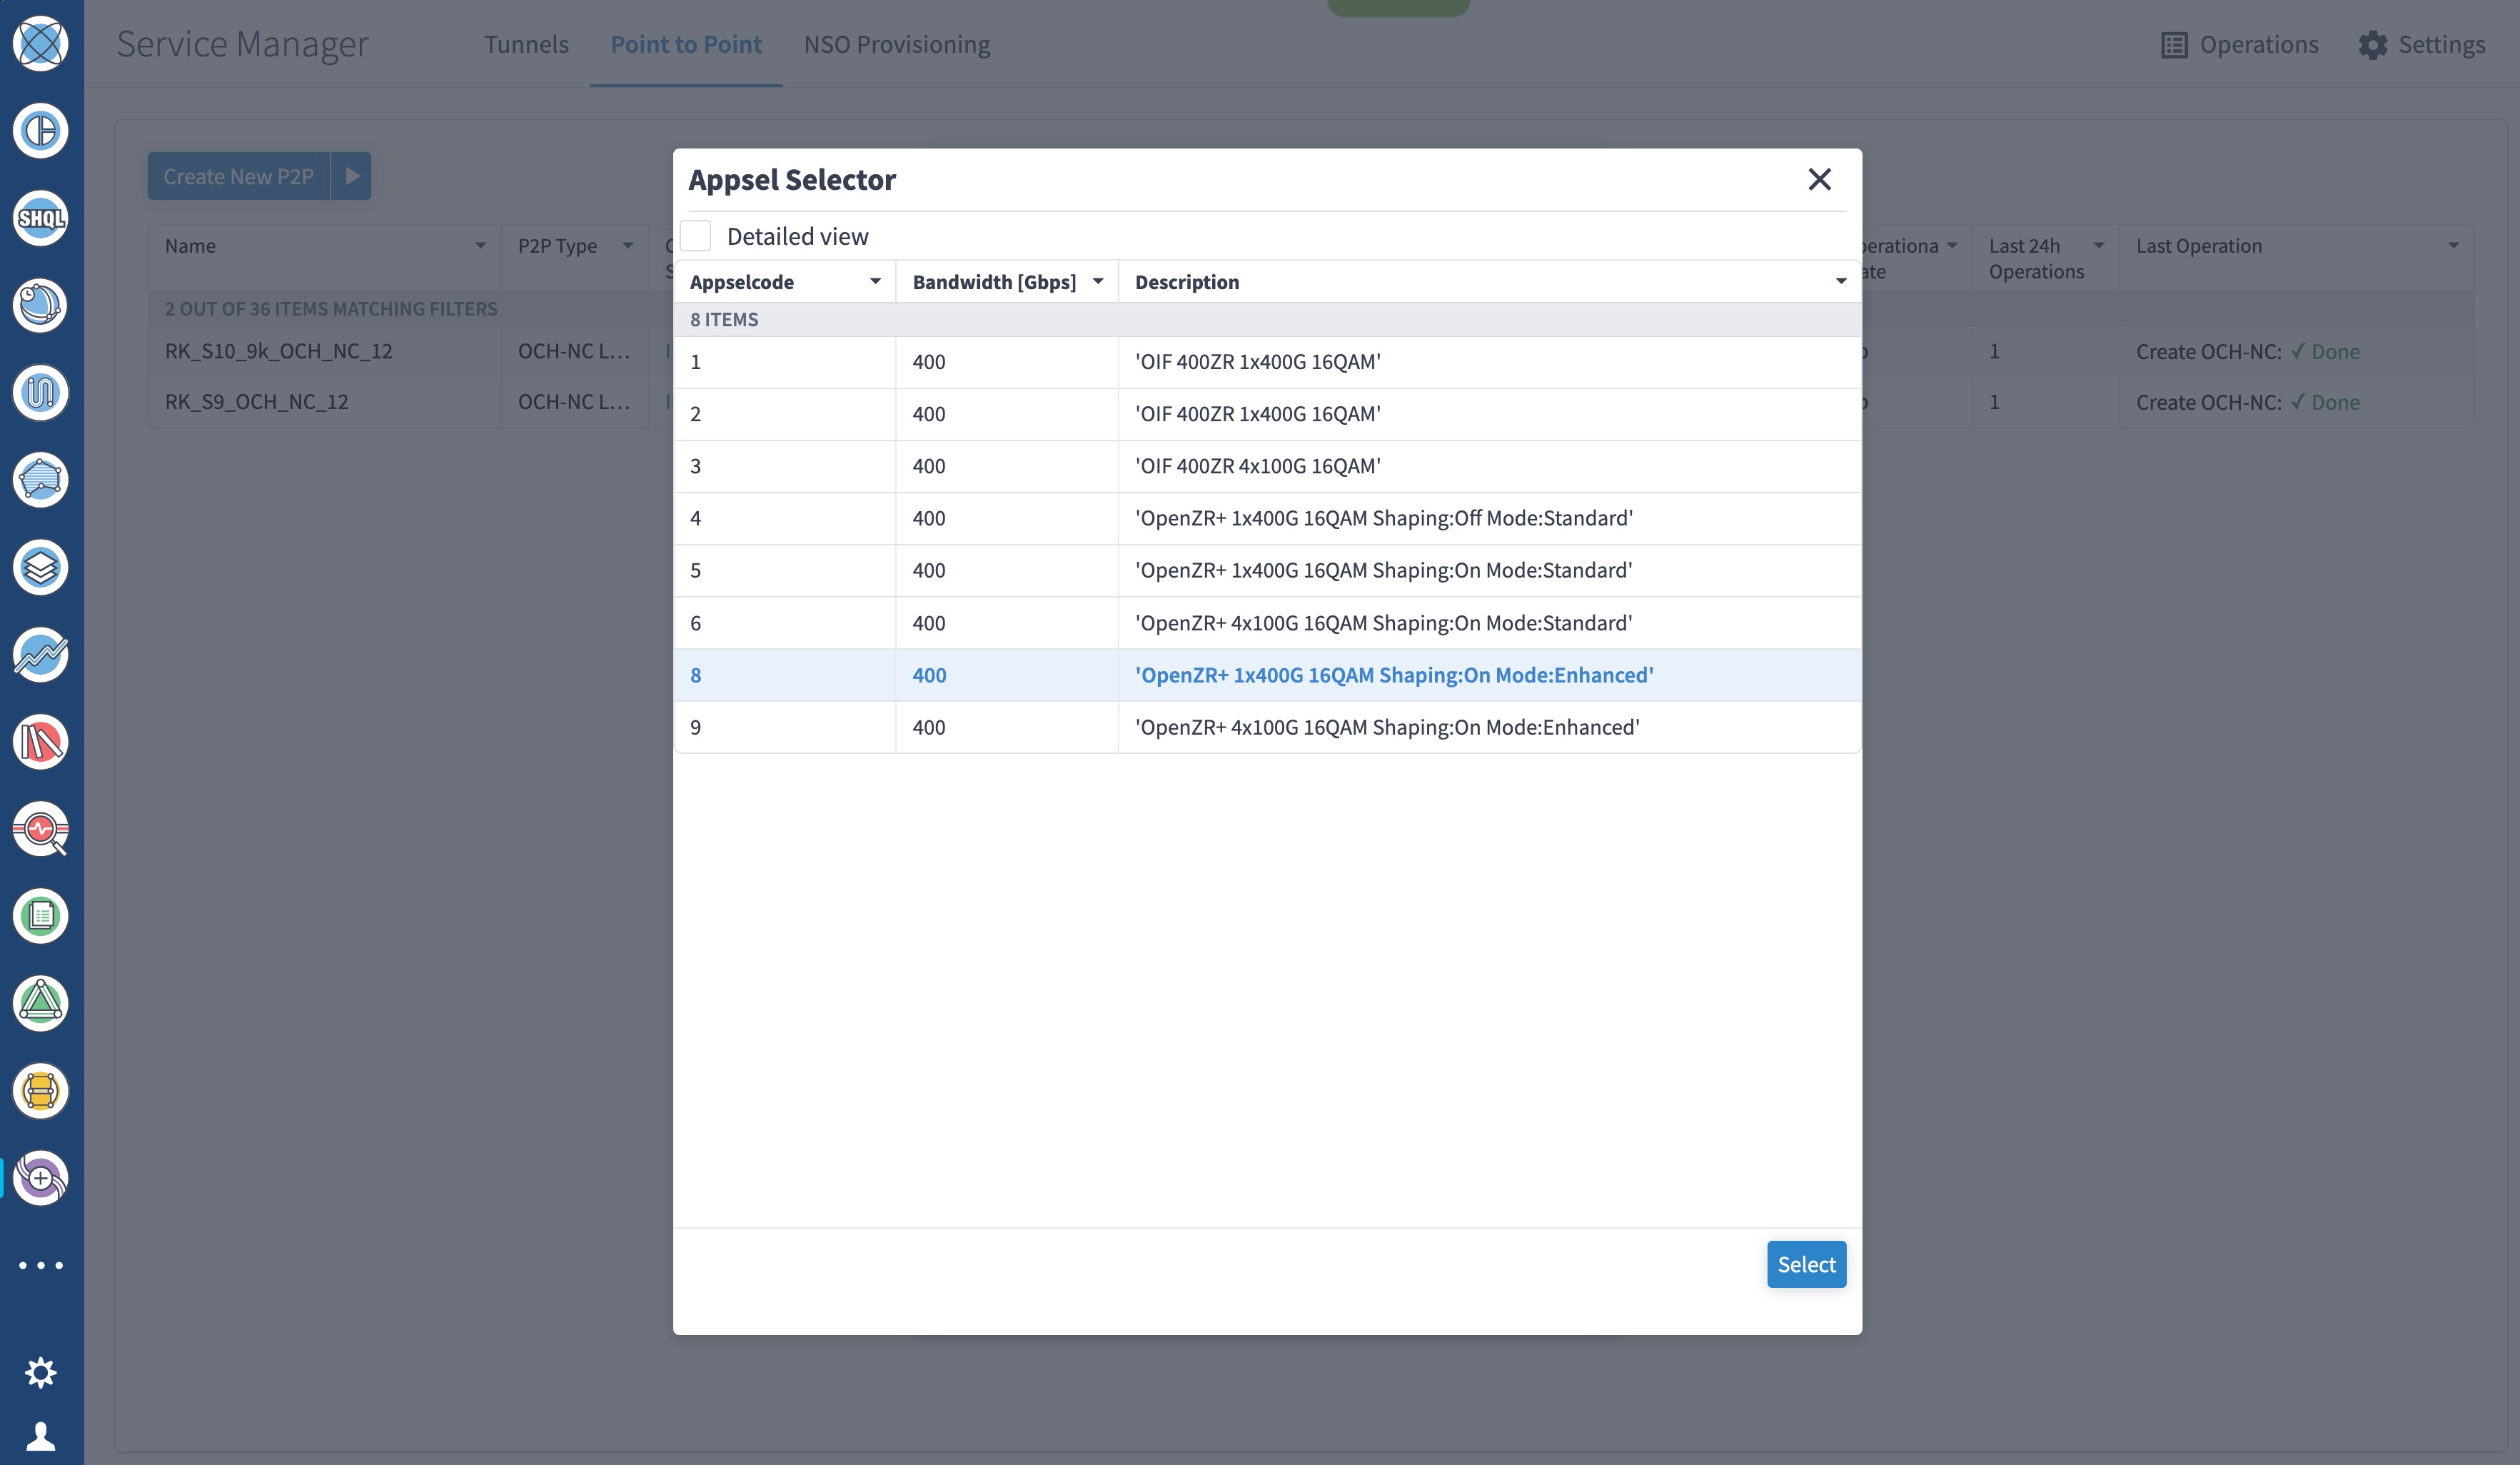Open Settings from the top bar
Image resolution: width=2520 pixels, height=1465 pixels.
pos(2424,44)
